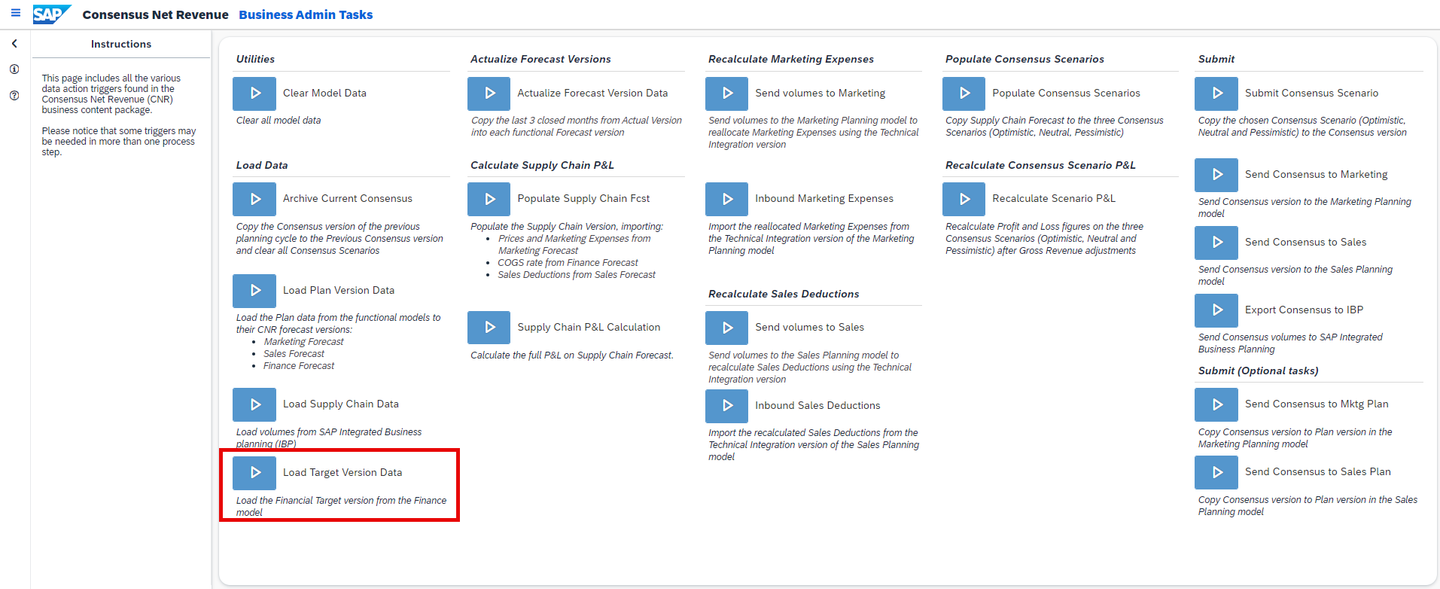Select the Utilities section heading
1440x589 pixels.
[x=255, y=59]
